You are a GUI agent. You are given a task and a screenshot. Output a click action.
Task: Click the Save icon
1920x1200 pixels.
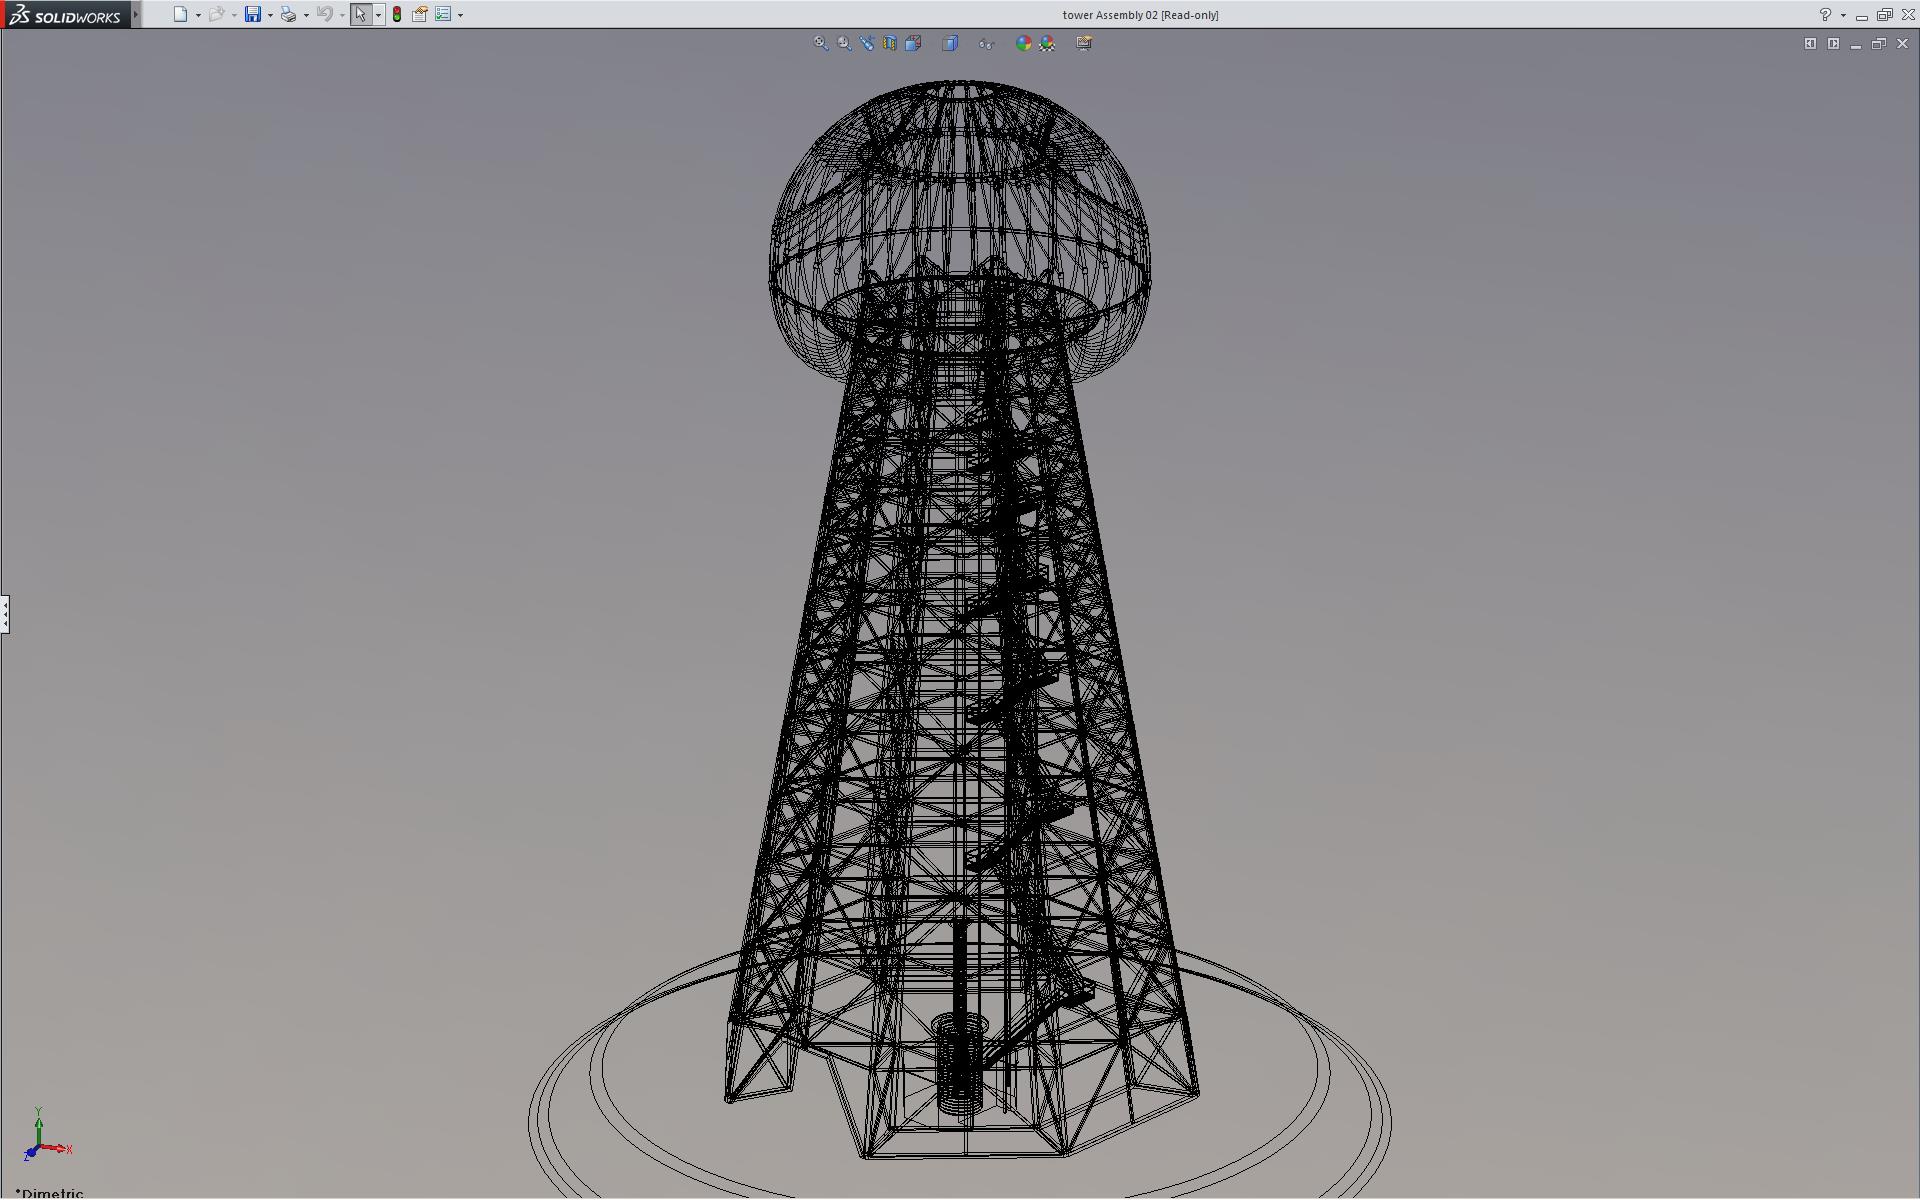(x=253, y=14)
